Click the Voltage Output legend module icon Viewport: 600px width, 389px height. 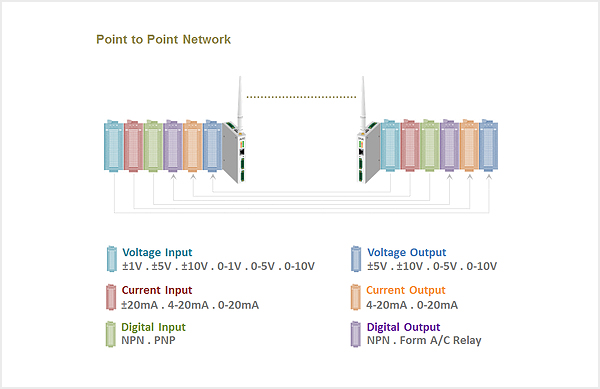(x=356, y=259)
